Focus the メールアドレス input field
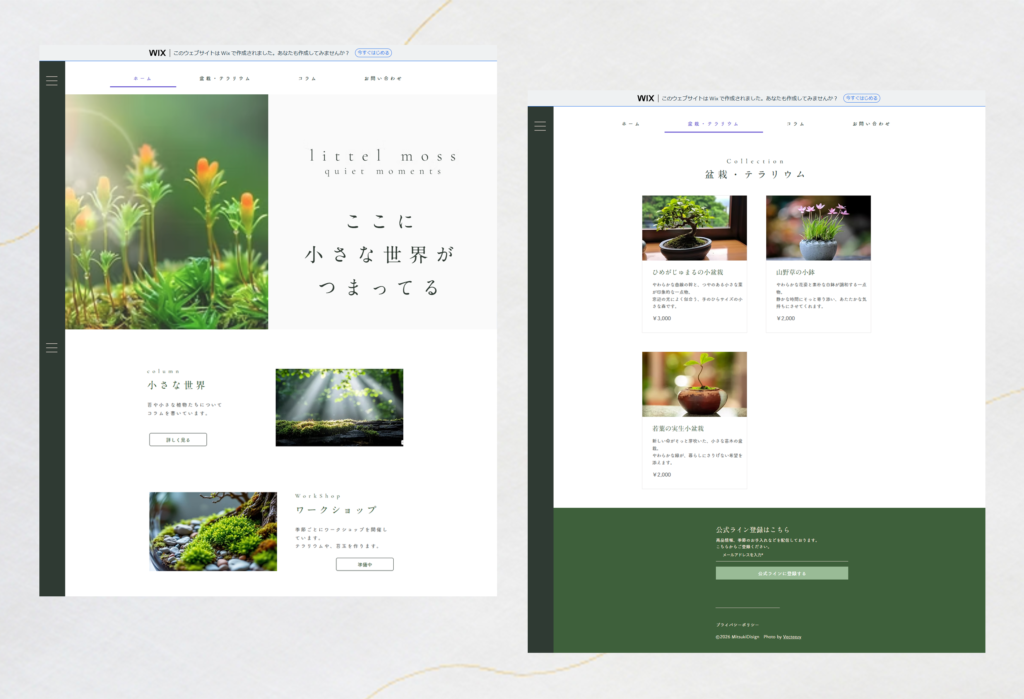 (781, 555)
